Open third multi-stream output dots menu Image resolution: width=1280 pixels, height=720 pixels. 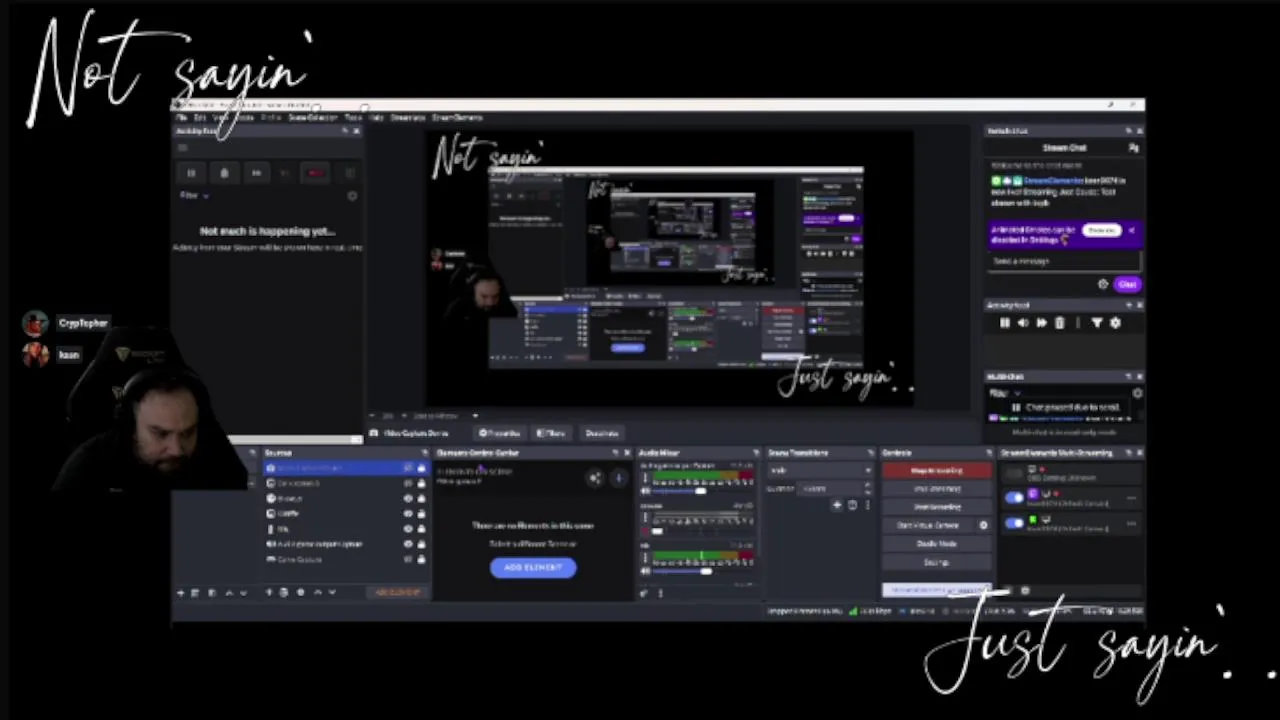(x=1132, y=524)
